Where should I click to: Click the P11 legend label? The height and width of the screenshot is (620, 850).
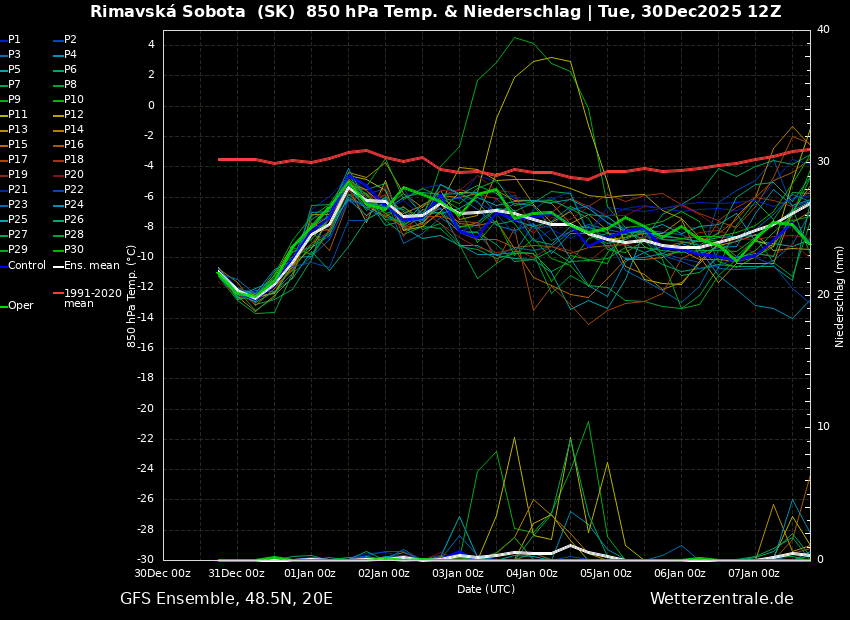(x=18, y=115)
